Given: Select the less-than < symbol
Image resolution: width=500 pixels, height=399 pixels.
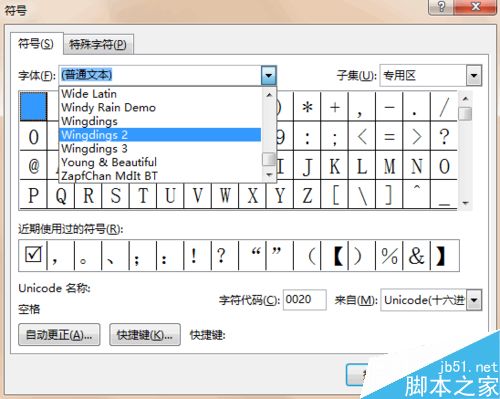Looking at the screenshot, I should (x=362, y=136).
